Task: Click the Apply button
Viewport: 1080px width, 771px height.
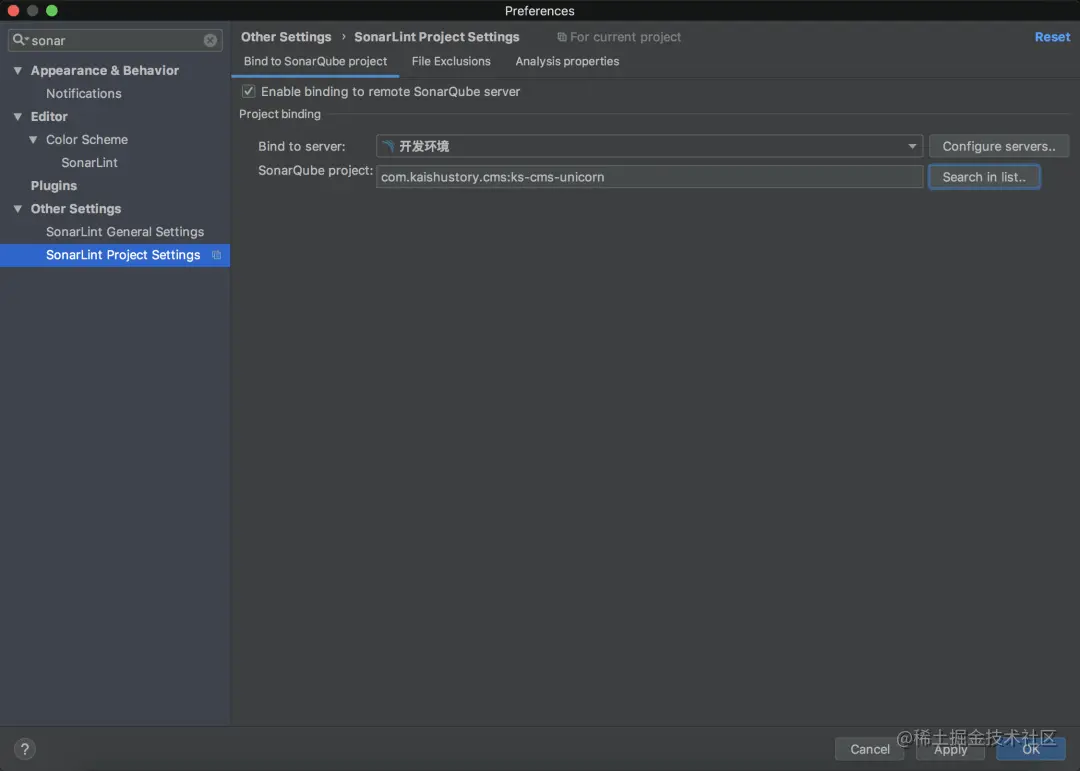Action: [x=951, y=749]
